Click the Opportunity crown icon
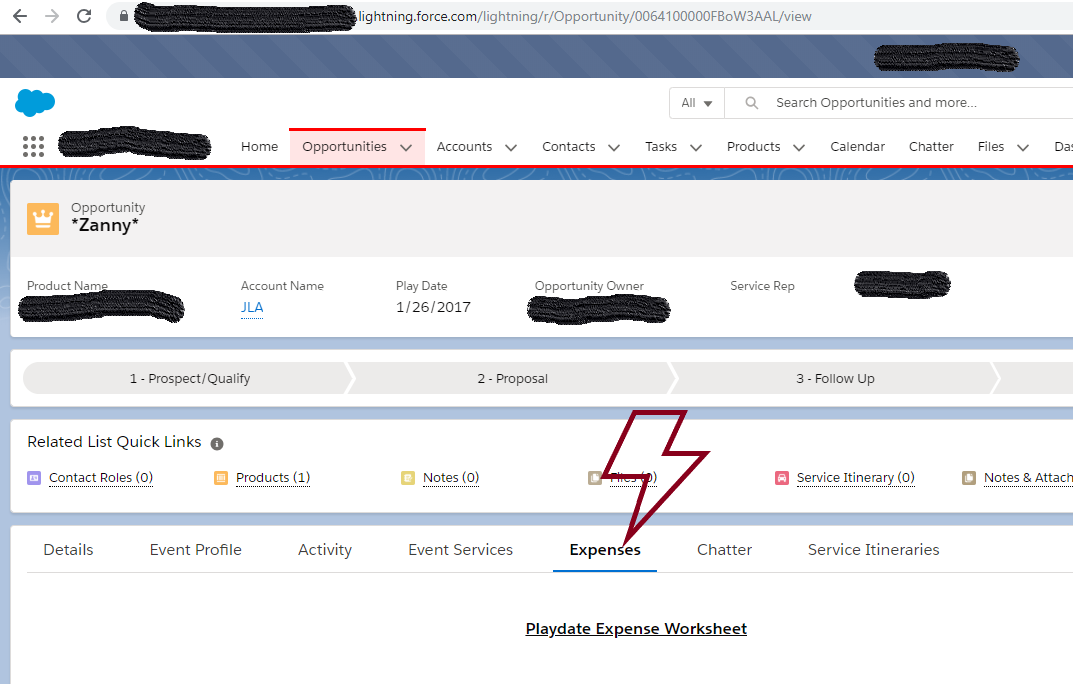The image size is (1073, 684). (x=43, y=219)
